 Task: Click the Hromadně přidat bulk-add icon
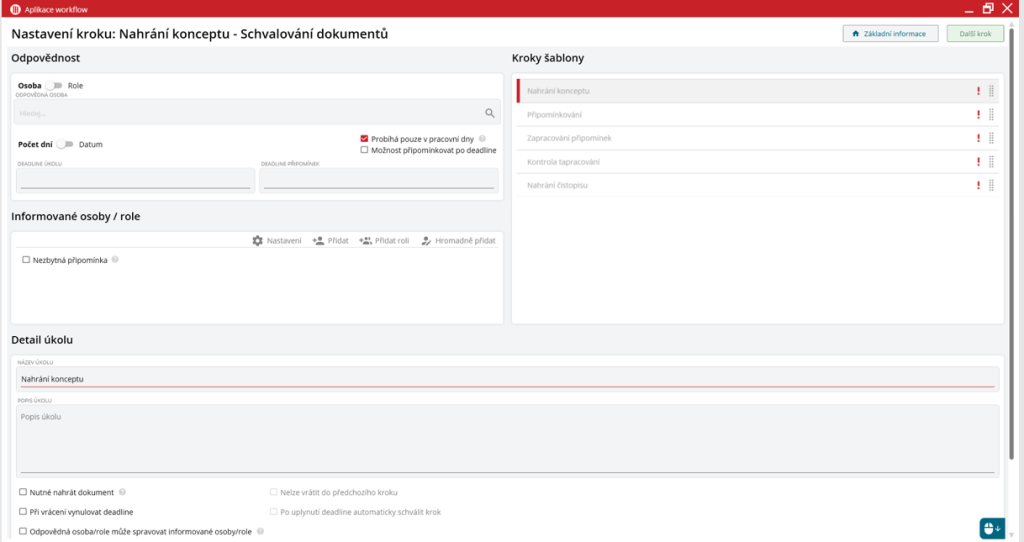click(x=426, y=241)
